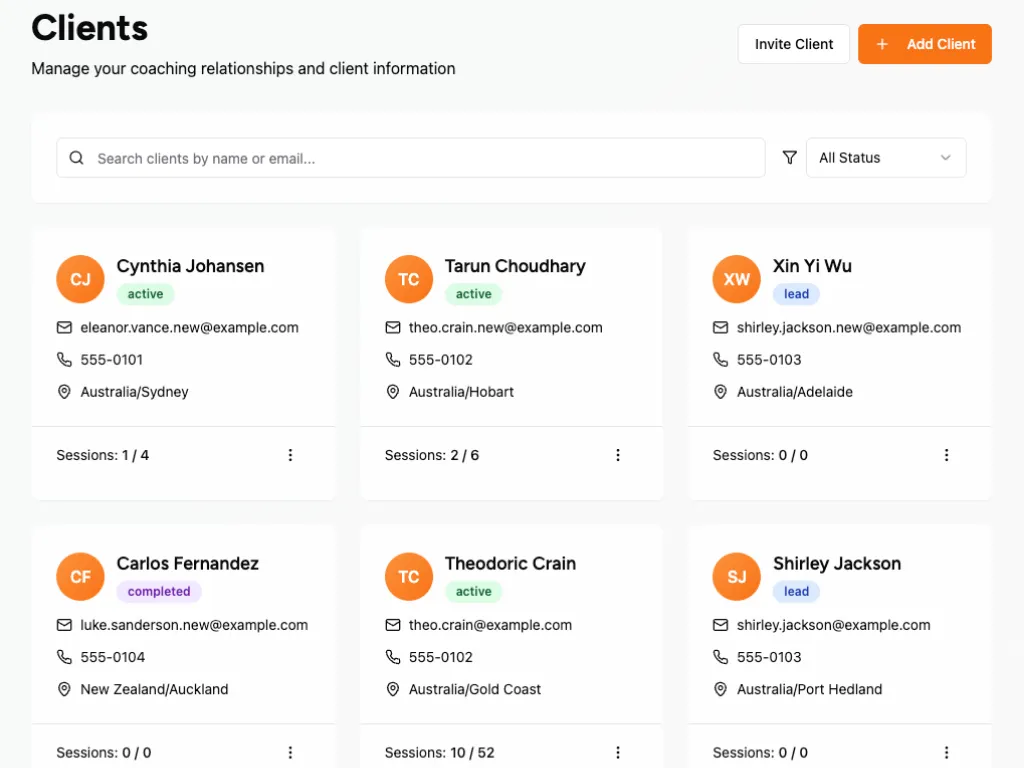The height and width of the screenshot is (768, 1024).
Task: Open Cynthia Johansen's three-dot options menu
Action: click(x=291, y=455)
